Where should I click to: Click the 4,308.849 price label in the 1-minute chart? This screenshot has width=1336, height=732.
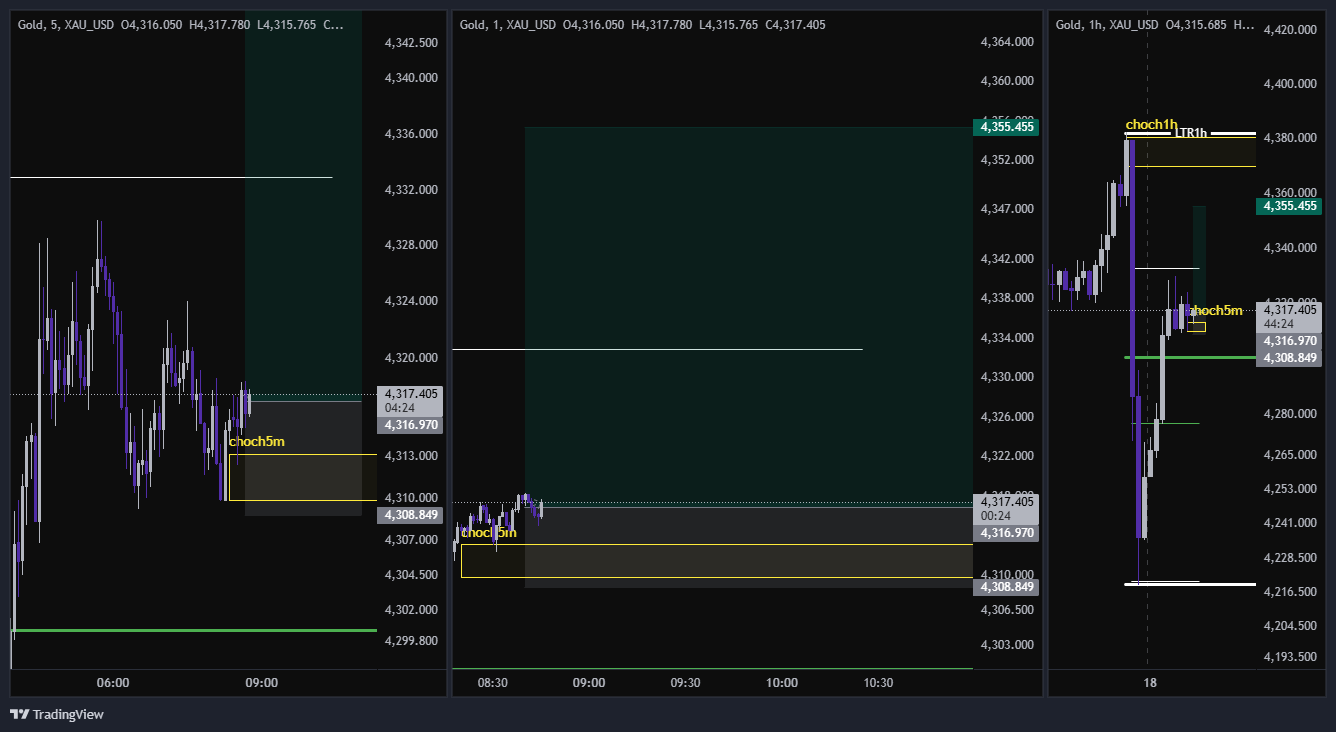point(1007,587)
